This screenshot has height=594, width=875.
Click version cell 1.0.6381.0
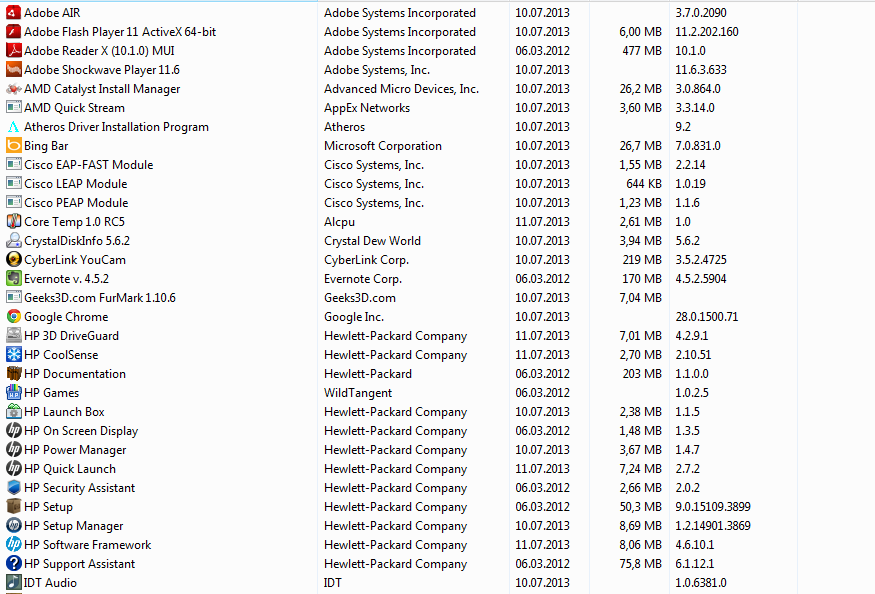tap(701, 582)
